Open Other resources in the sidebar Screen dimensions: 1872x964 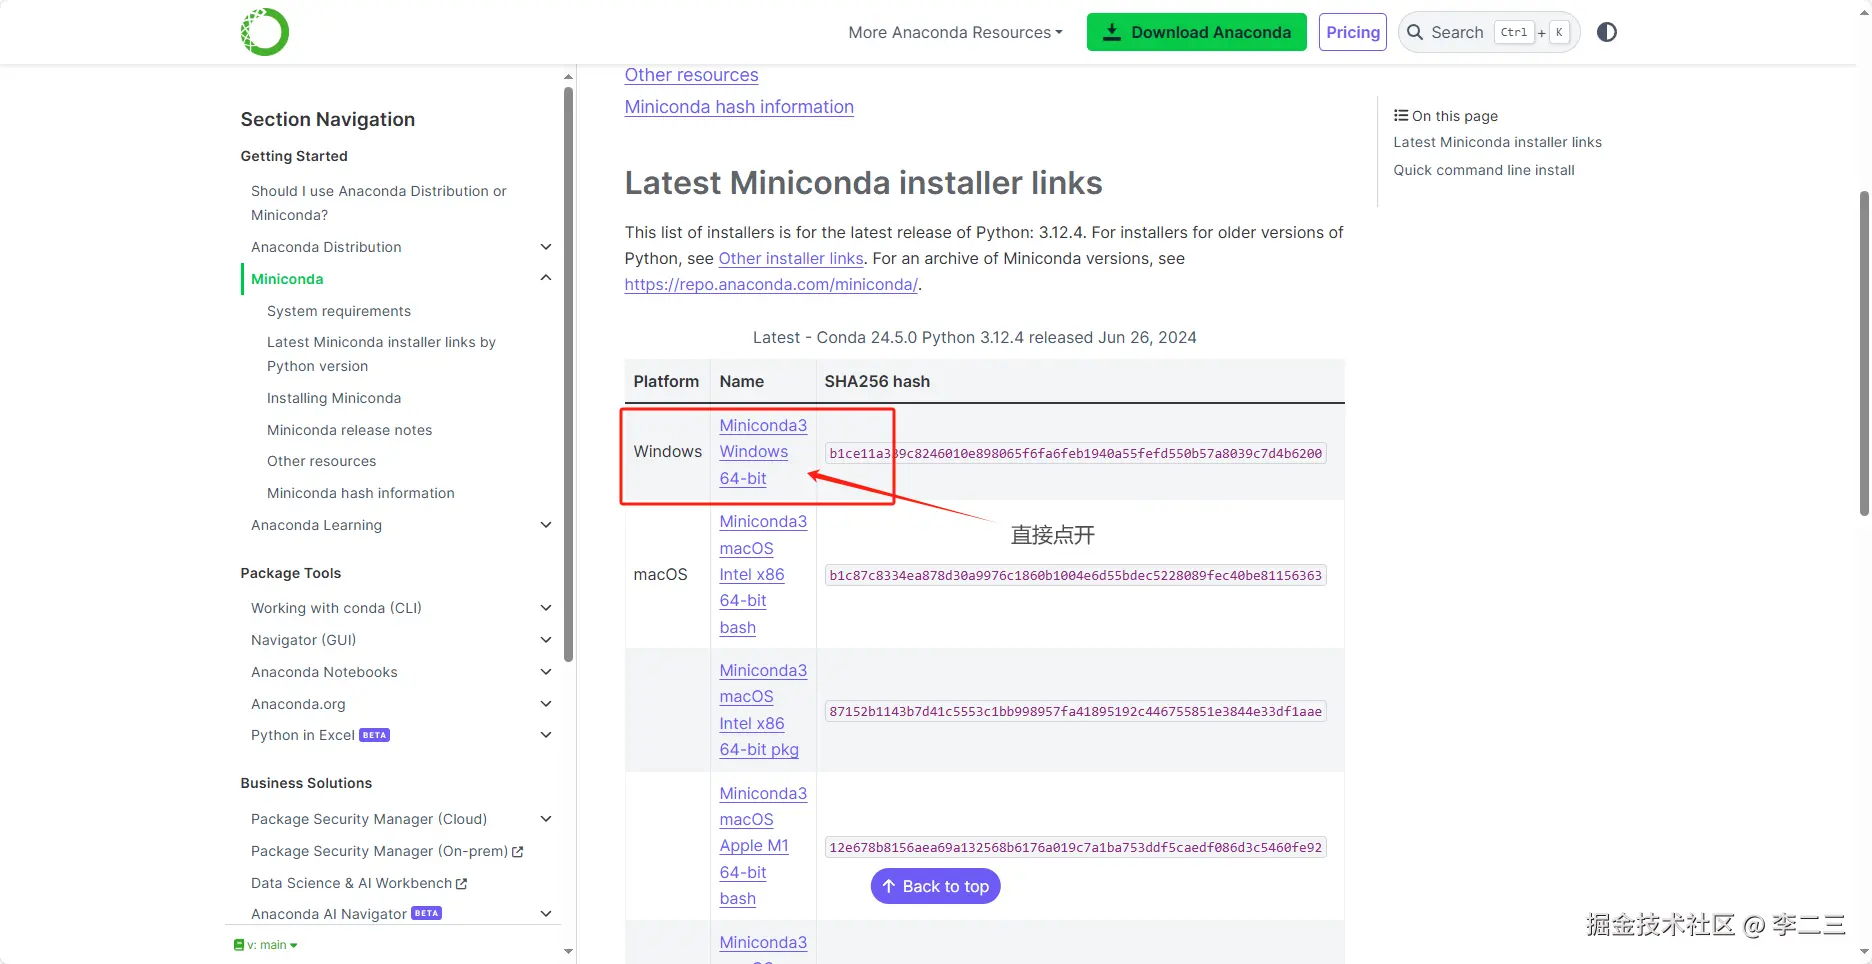coord(322,461)
